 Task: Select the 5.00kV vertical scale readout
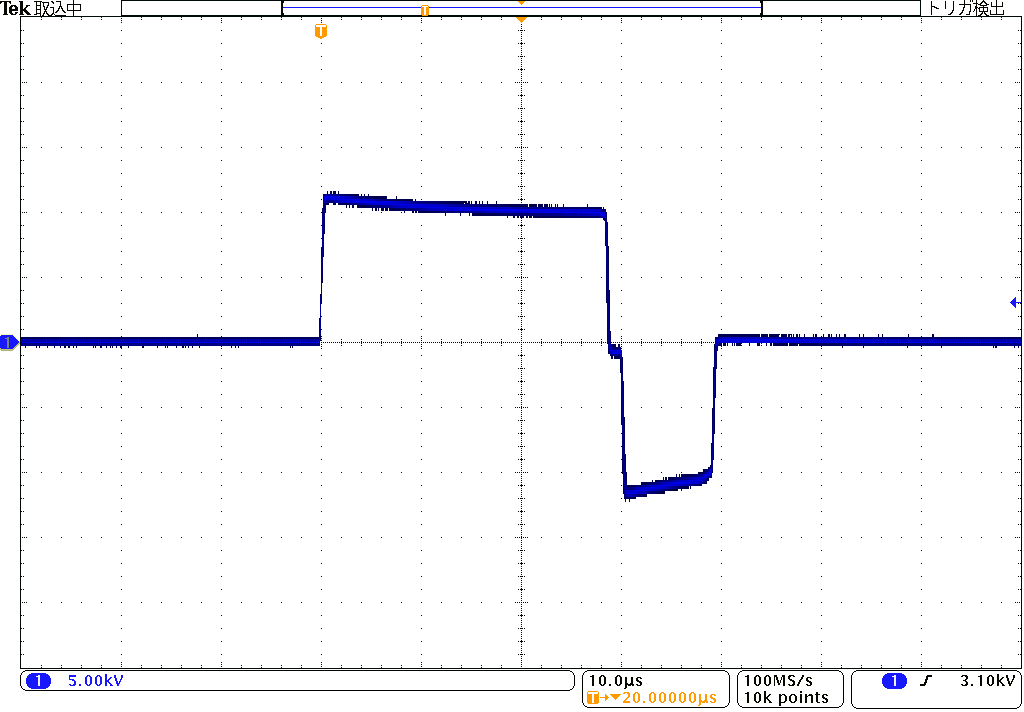coord(95,681)
